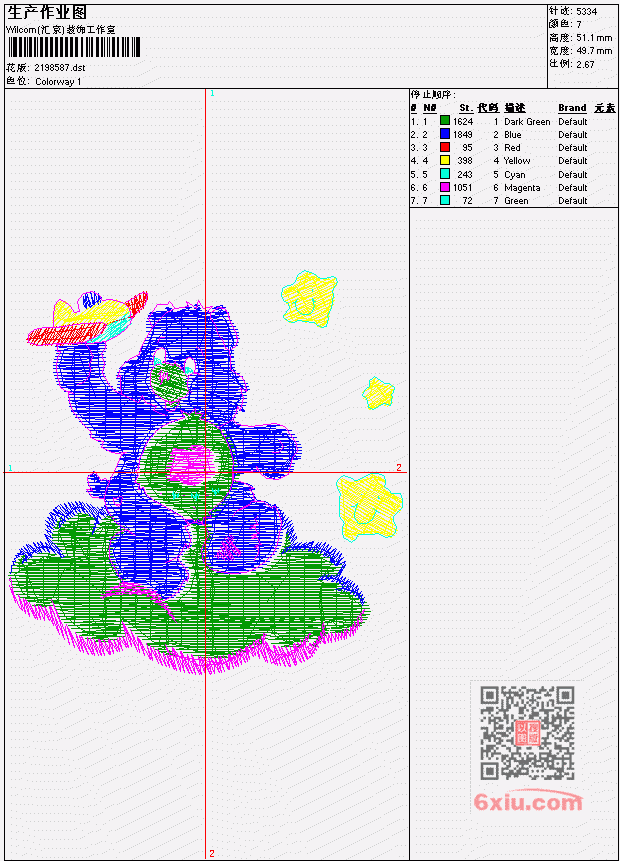This screenshot has width=620, height=861.
Task: Click the swatch in the Green row 7
Action: [445, 200]
